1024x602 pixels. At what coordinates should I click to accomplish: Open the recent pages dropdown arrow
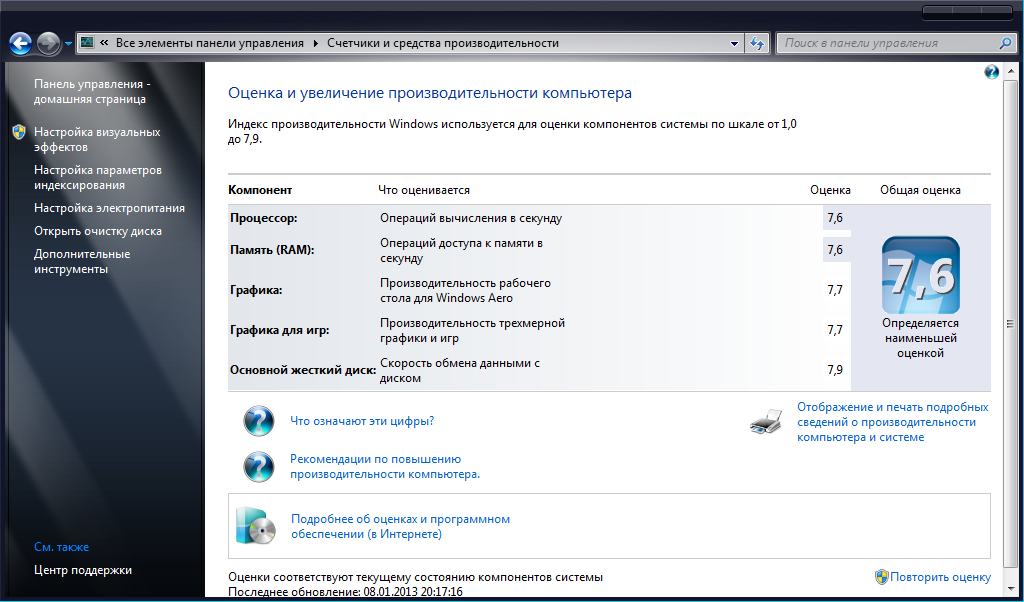[x=69, y=44]
